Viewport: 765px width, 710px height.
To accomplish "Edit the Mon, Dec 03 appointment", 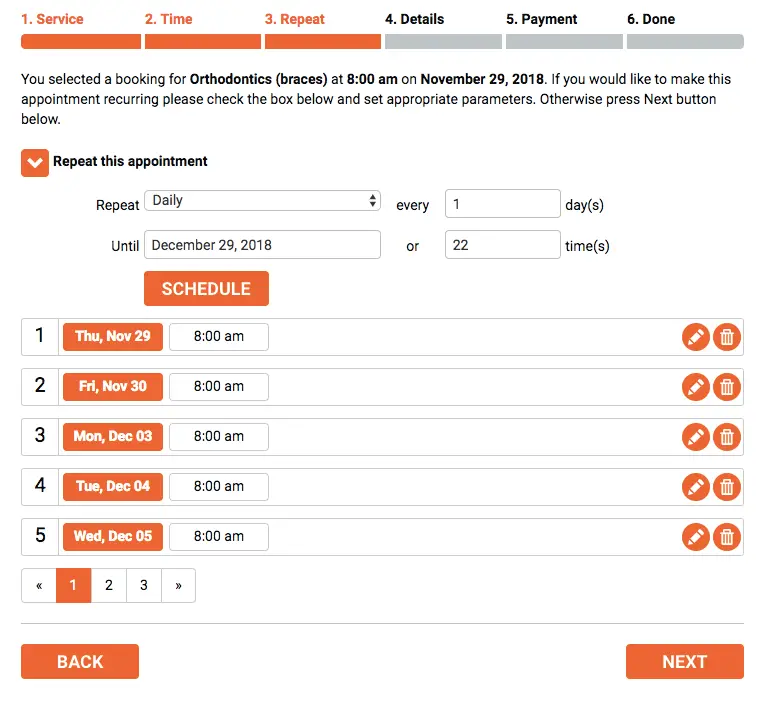I will 695,437.
